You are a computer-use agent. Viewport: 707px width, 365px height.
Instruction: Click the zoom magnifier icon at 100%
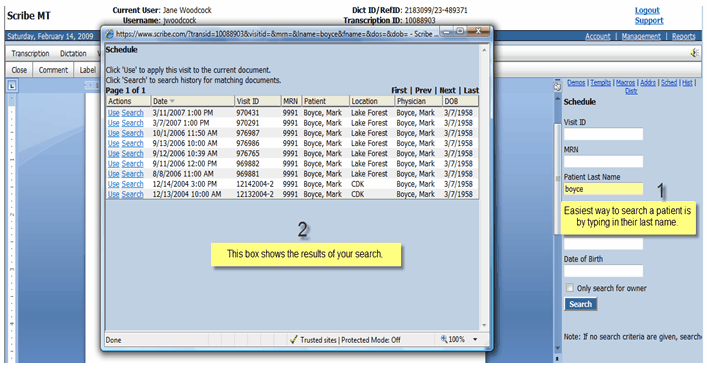tap(444, 339)
